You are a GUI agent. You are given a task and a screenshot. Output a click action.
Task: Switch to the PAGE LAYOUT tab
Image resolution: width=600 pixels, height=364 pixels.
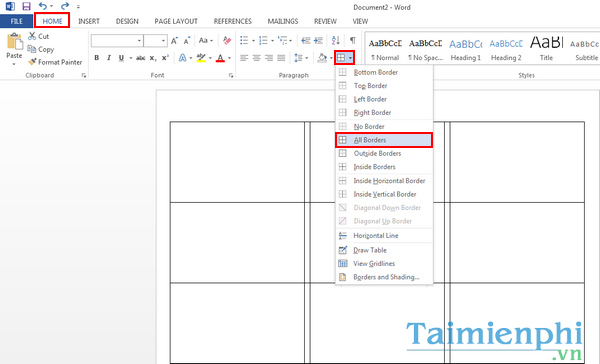pyautogui.click(x=176, y=21)
